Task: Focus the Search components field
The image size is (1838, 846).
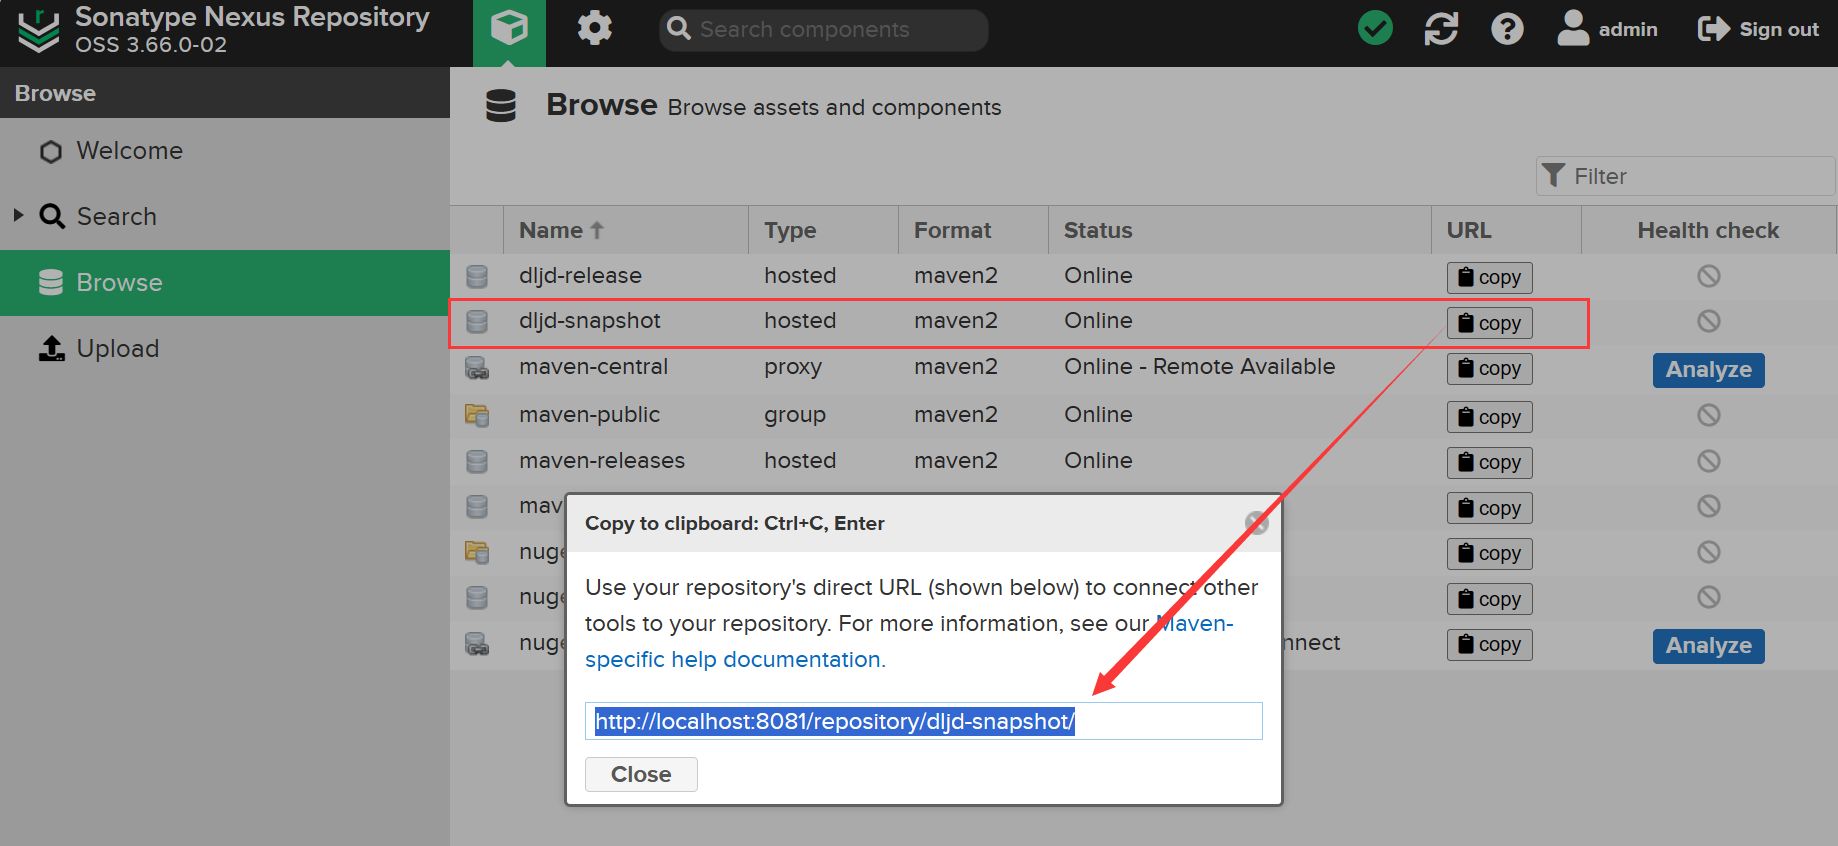Action: click(x=824, y=30)
